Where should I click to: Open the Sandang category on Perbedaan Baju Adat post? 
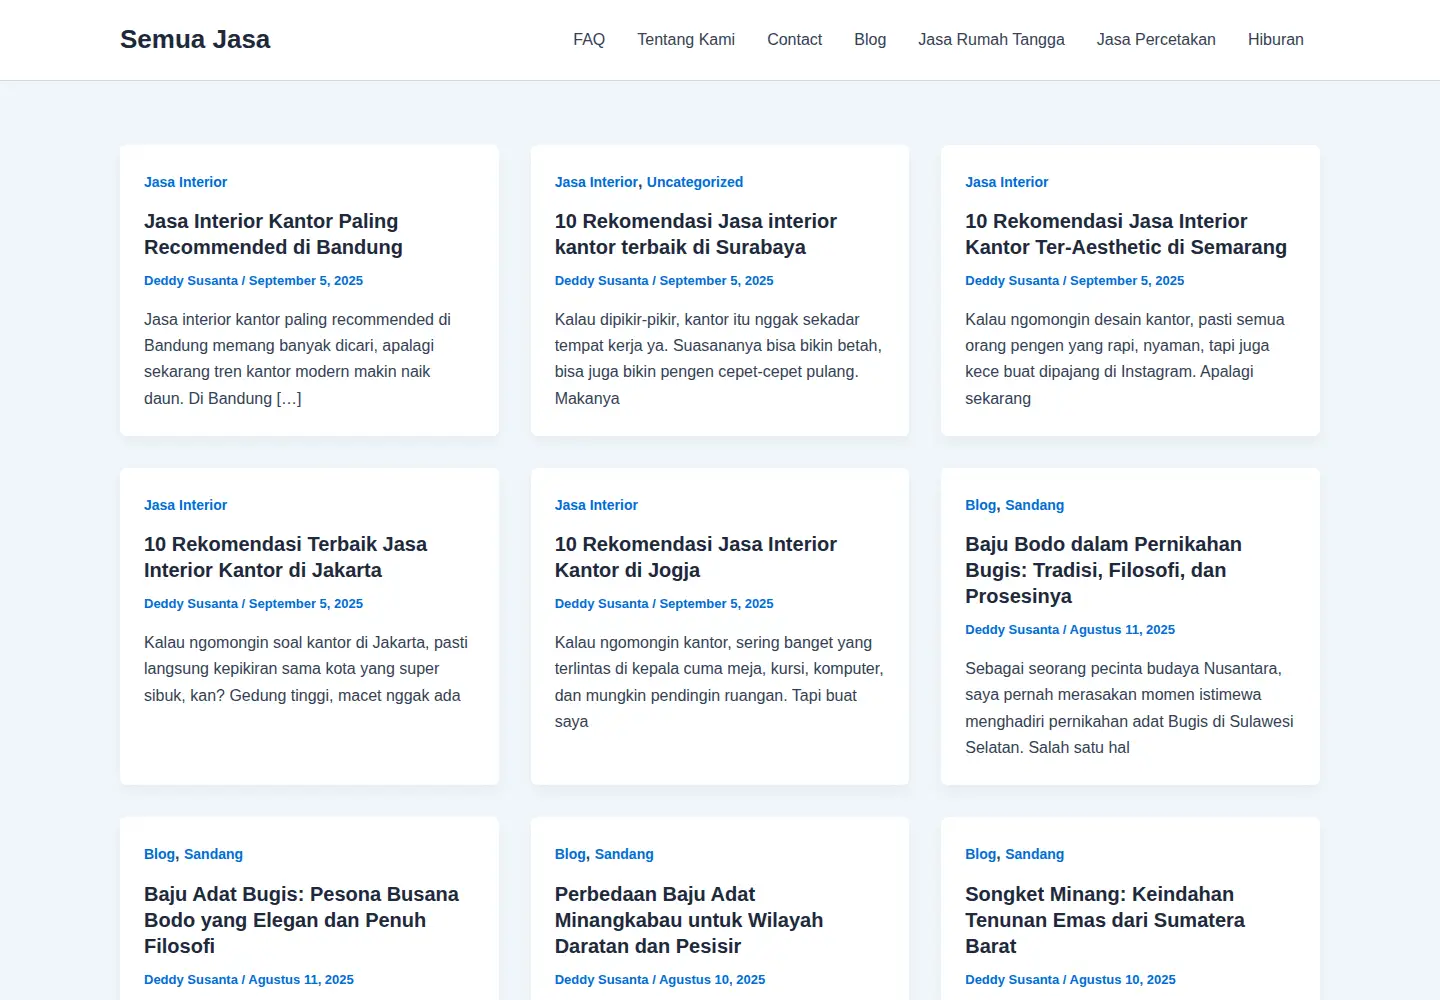[624, 854]
